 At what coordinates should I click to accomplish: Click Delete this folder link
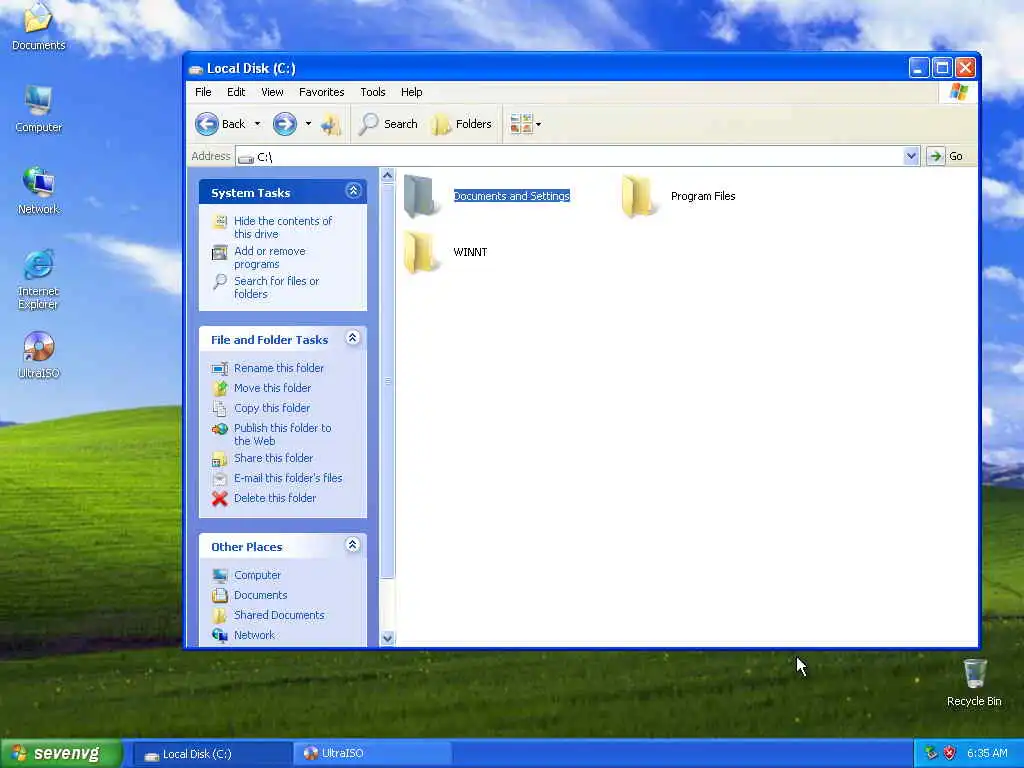tap(275, 498)
